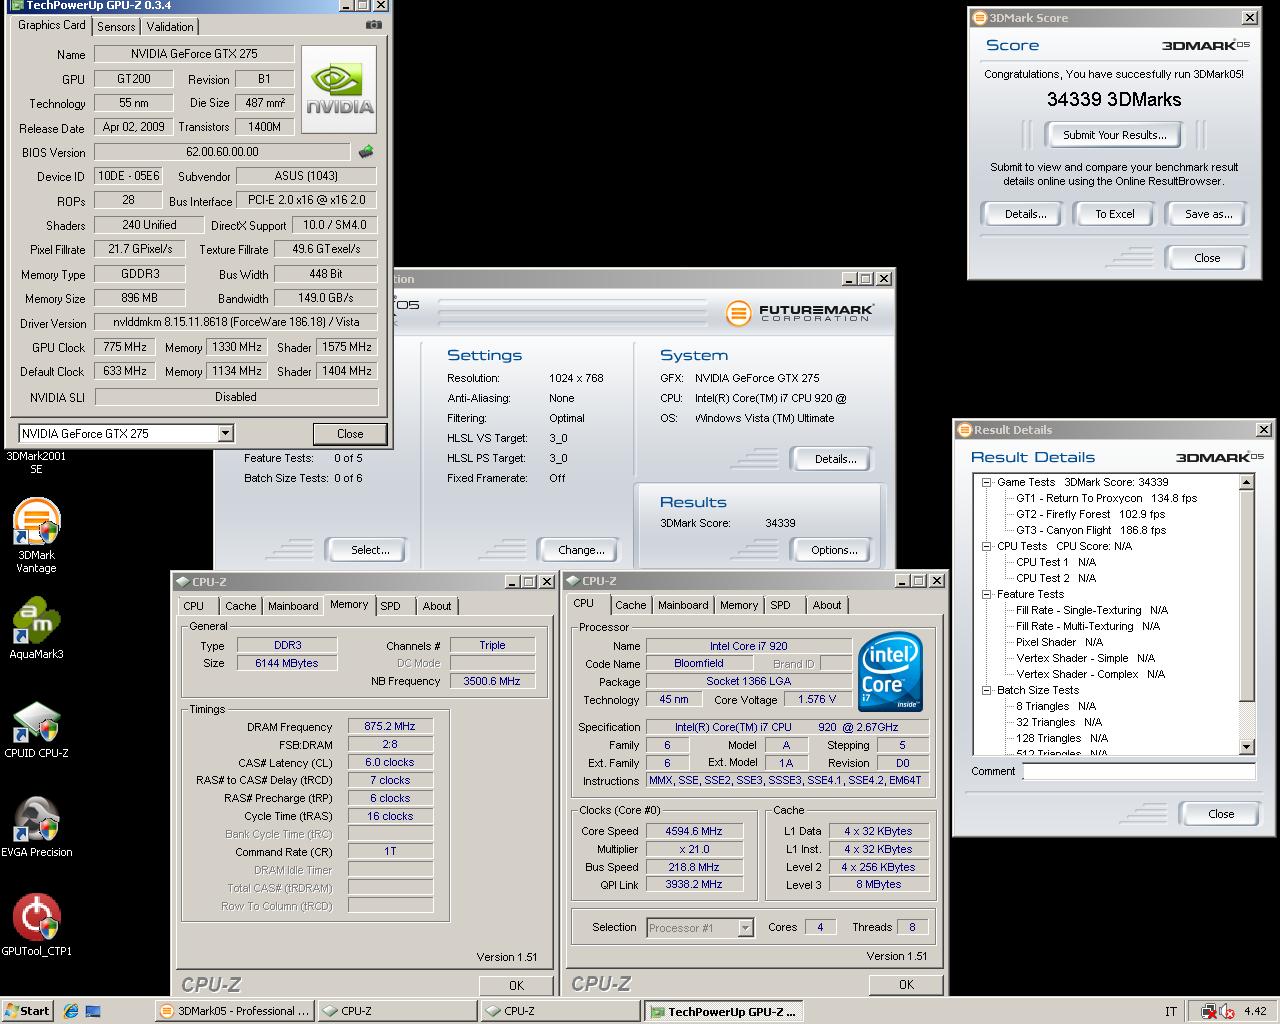Click the 3DMark Score window title icon

(x=979, y=18)
